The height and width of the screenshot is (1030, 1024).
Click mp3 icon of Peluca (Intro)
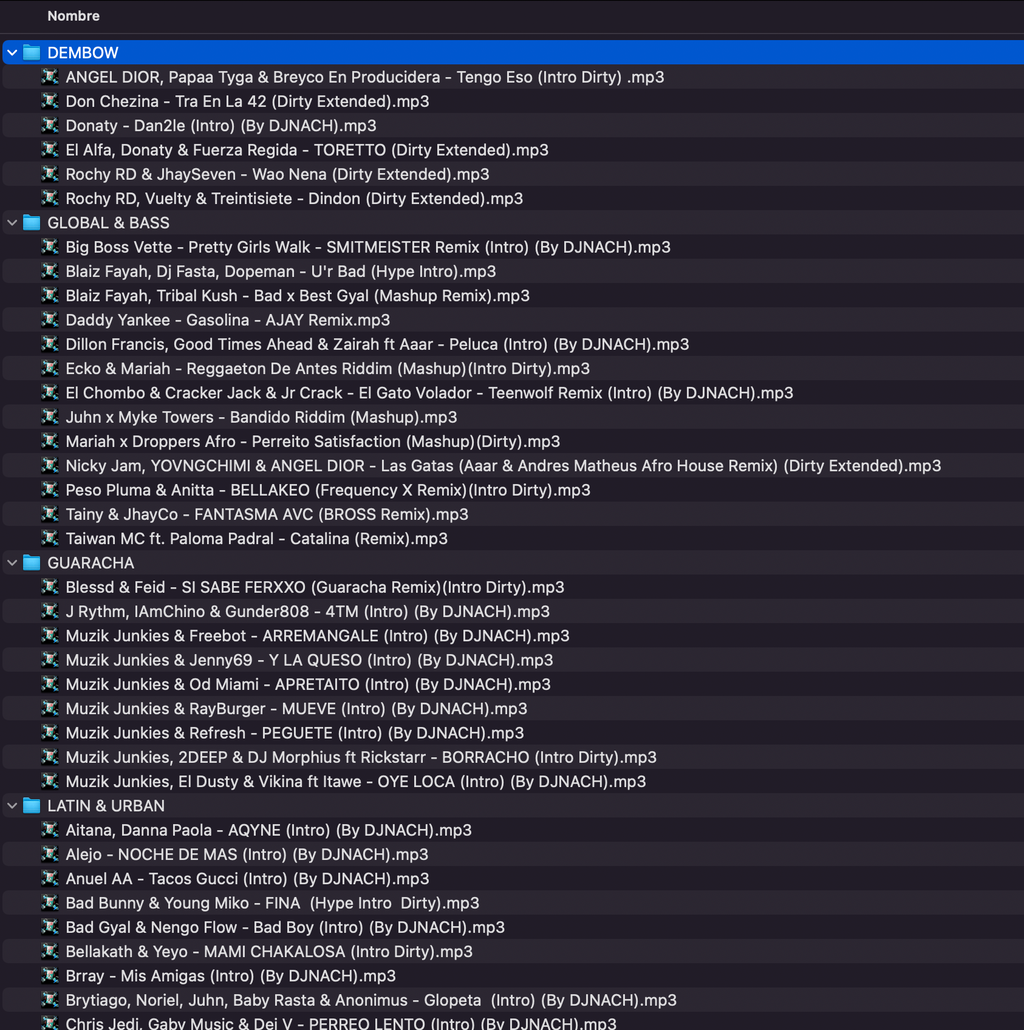point(50,344)
